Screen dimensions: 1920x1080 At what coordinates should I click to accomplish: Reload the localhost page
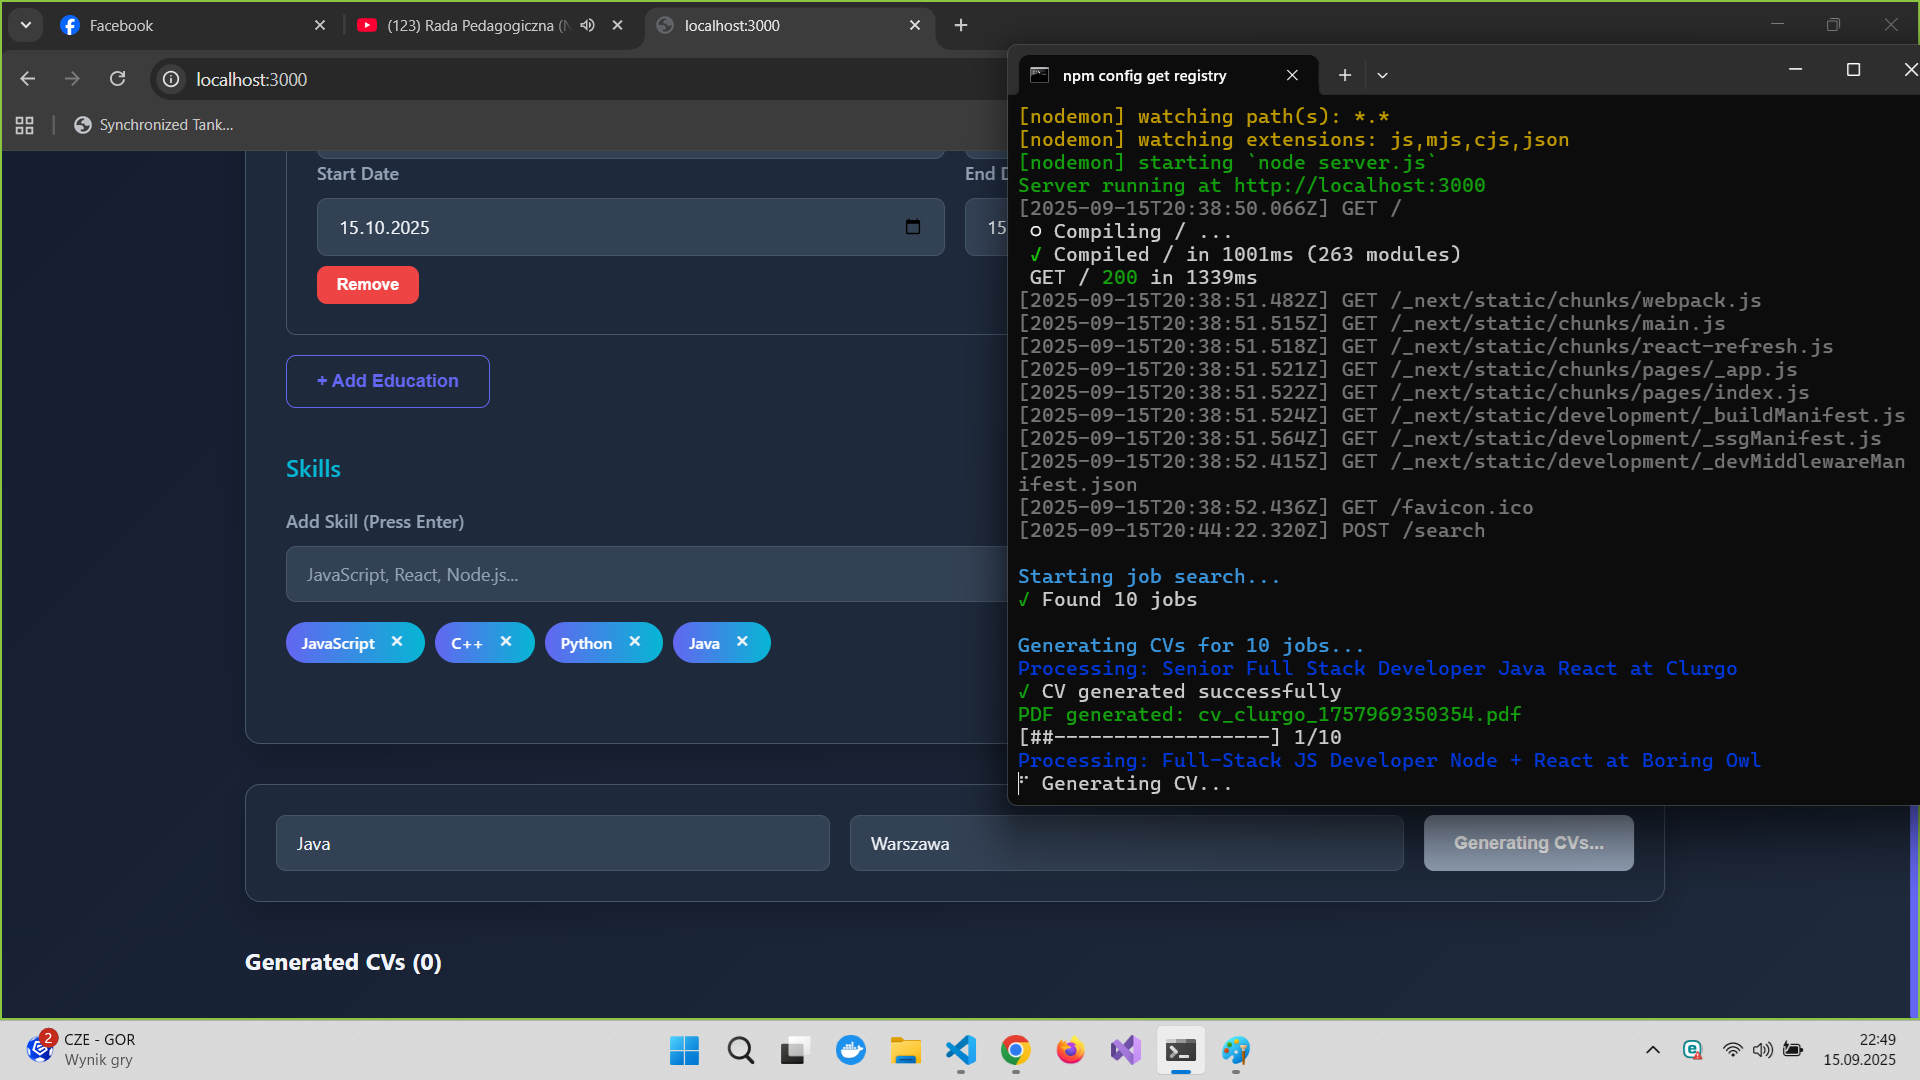coord(117,79)
